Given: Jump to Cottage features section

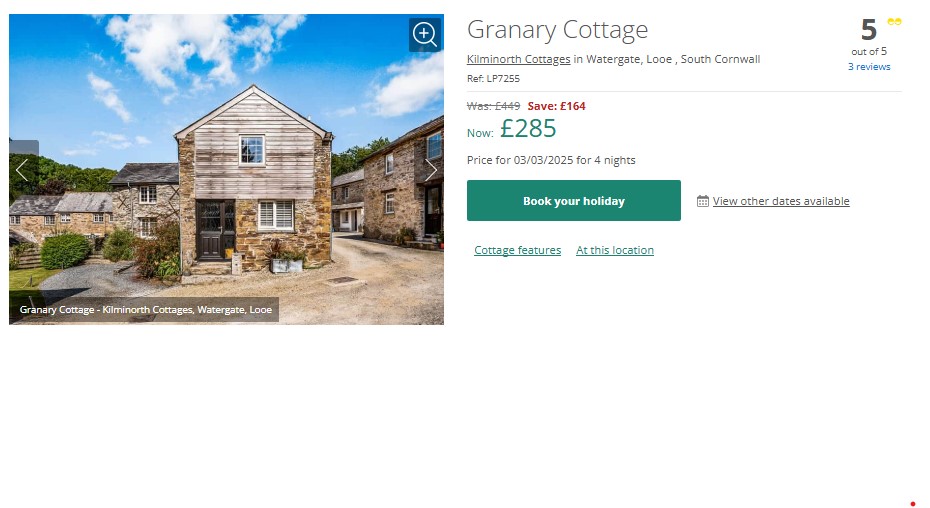Looking at the screenshot, I should coord(517,250).
